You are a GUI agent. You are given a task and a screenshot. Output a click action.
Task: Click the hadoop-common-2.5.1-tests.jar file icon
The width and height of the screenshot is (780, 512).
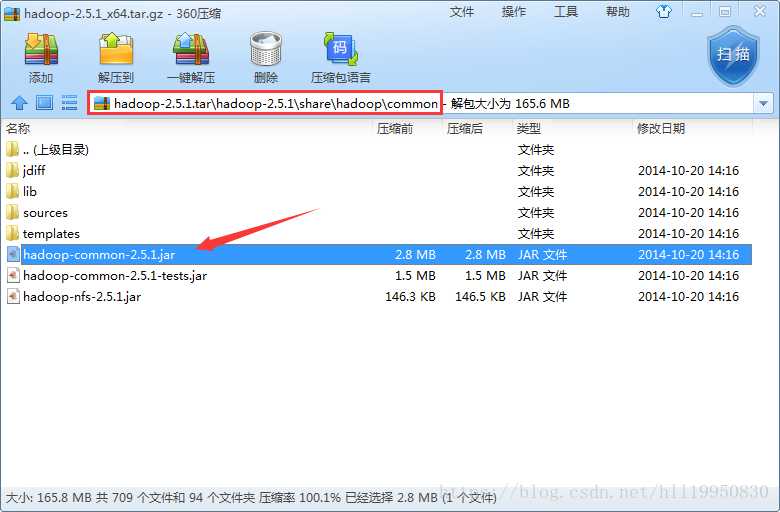(x=13, y=275)
